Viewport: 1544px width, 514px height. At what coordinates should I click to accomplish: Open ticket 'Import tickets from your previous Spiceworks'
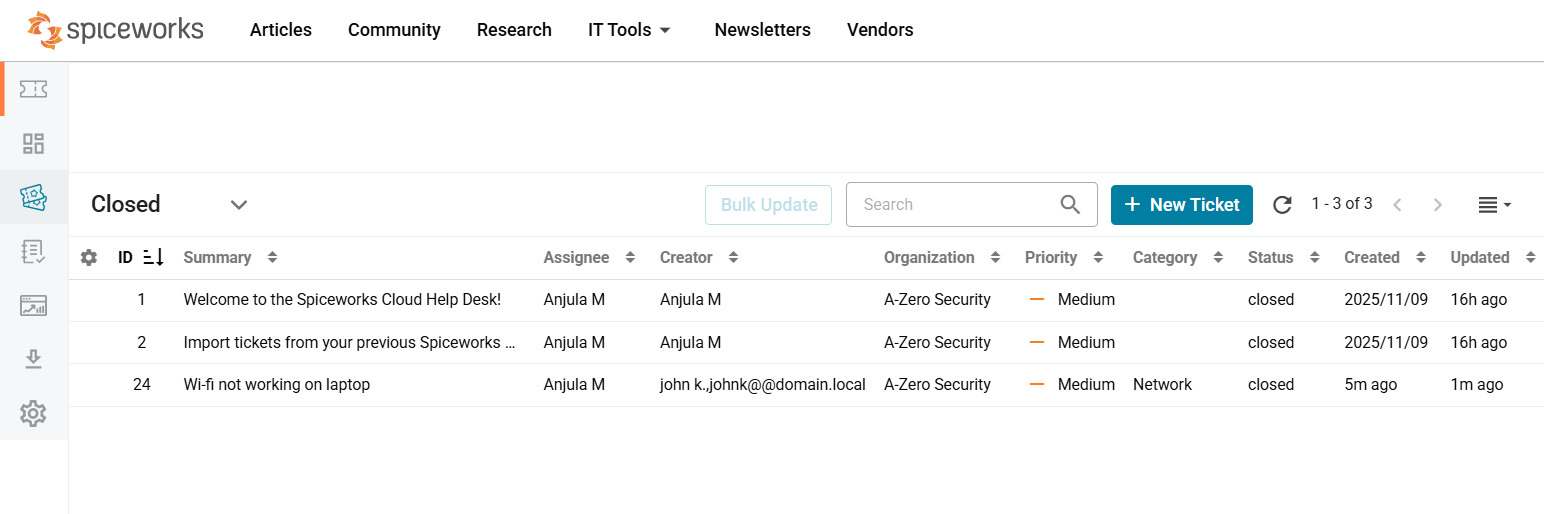pos(349,342)
